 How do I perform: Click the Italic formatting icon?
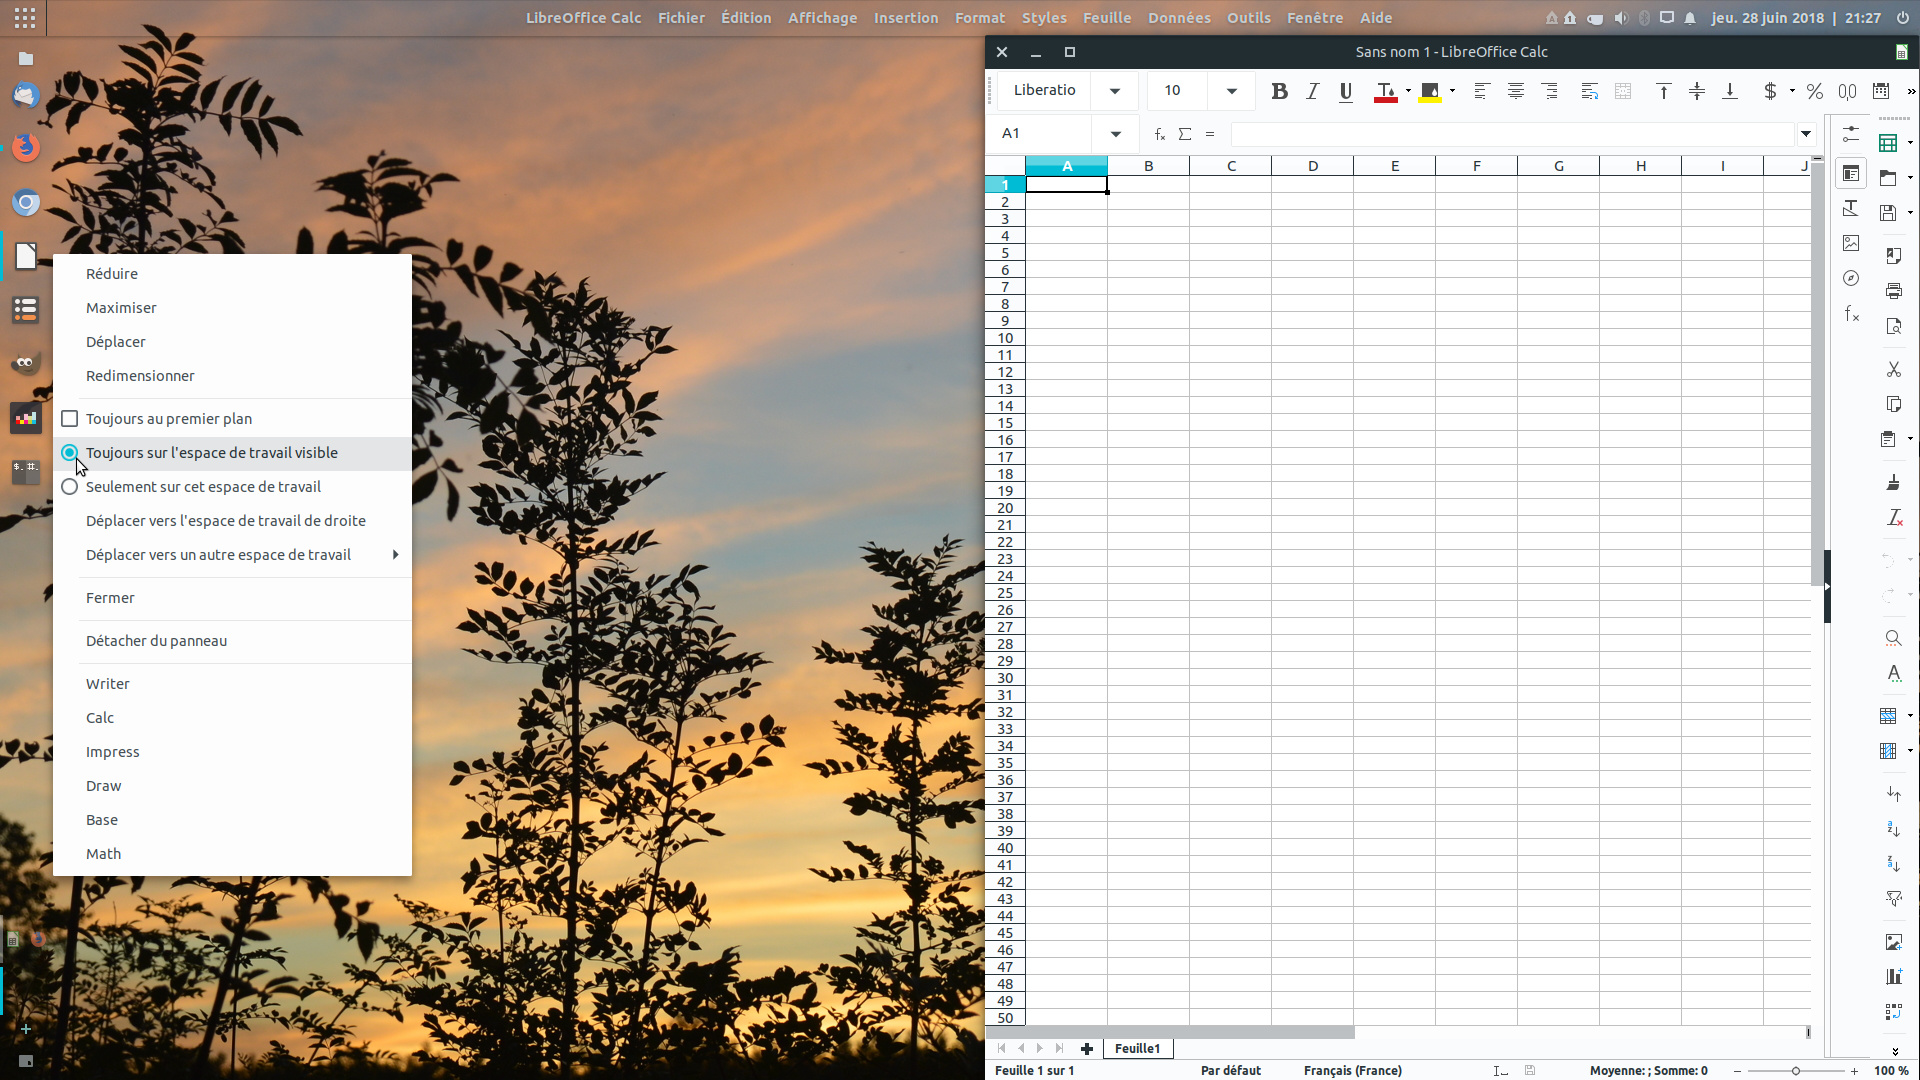tap(1313, 91)
